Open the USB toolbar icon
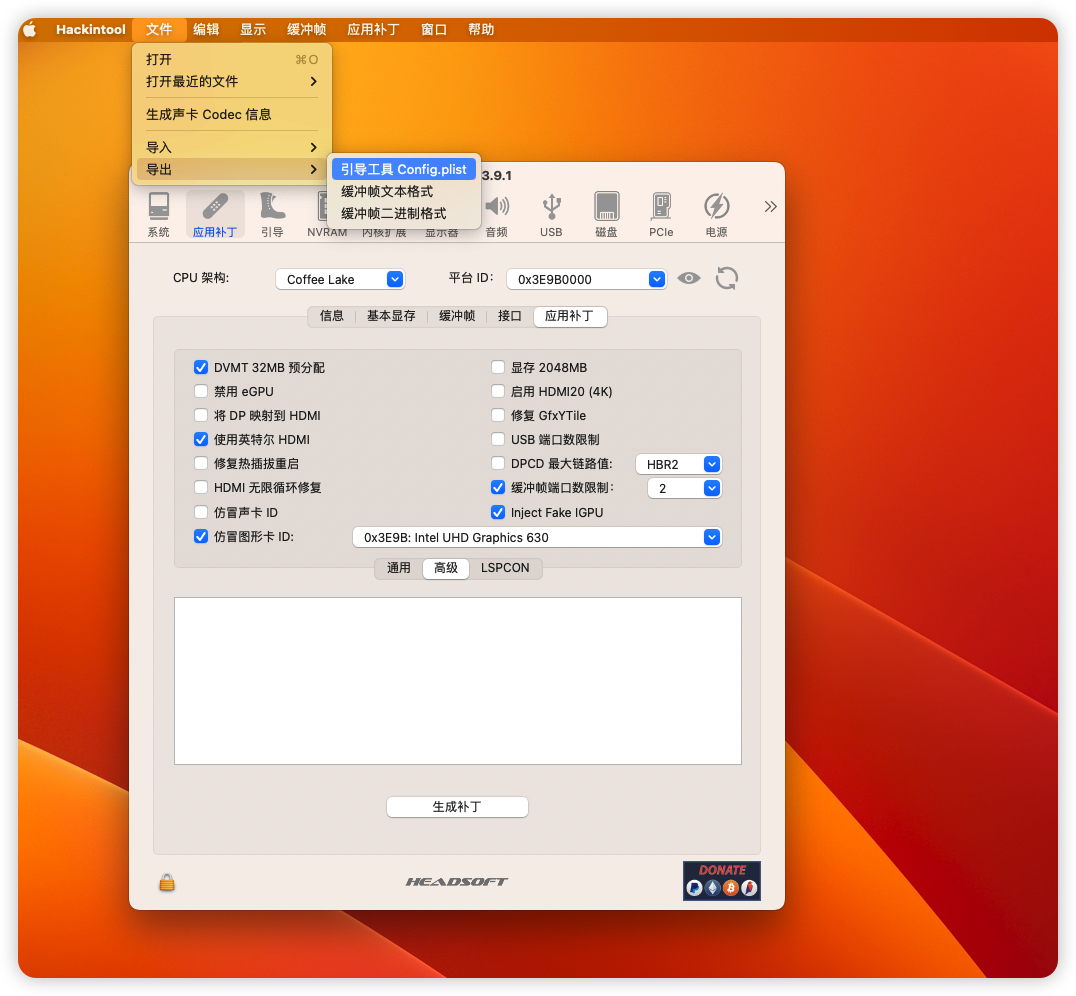1076x996 pixels. point(551,214)
